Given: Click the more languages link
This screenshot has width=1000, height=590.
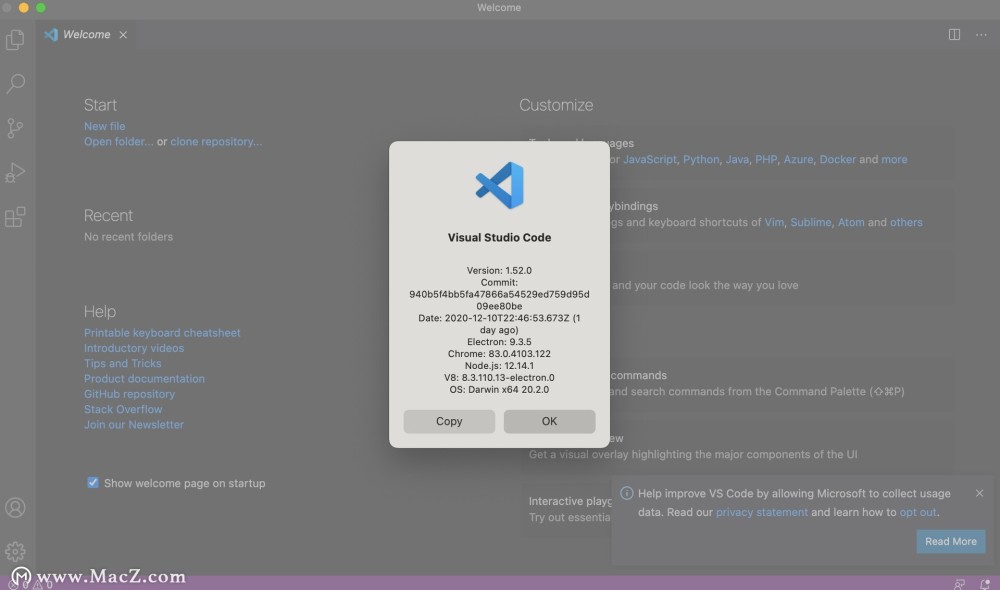Looking at the screenshot, I should (894, 159).
